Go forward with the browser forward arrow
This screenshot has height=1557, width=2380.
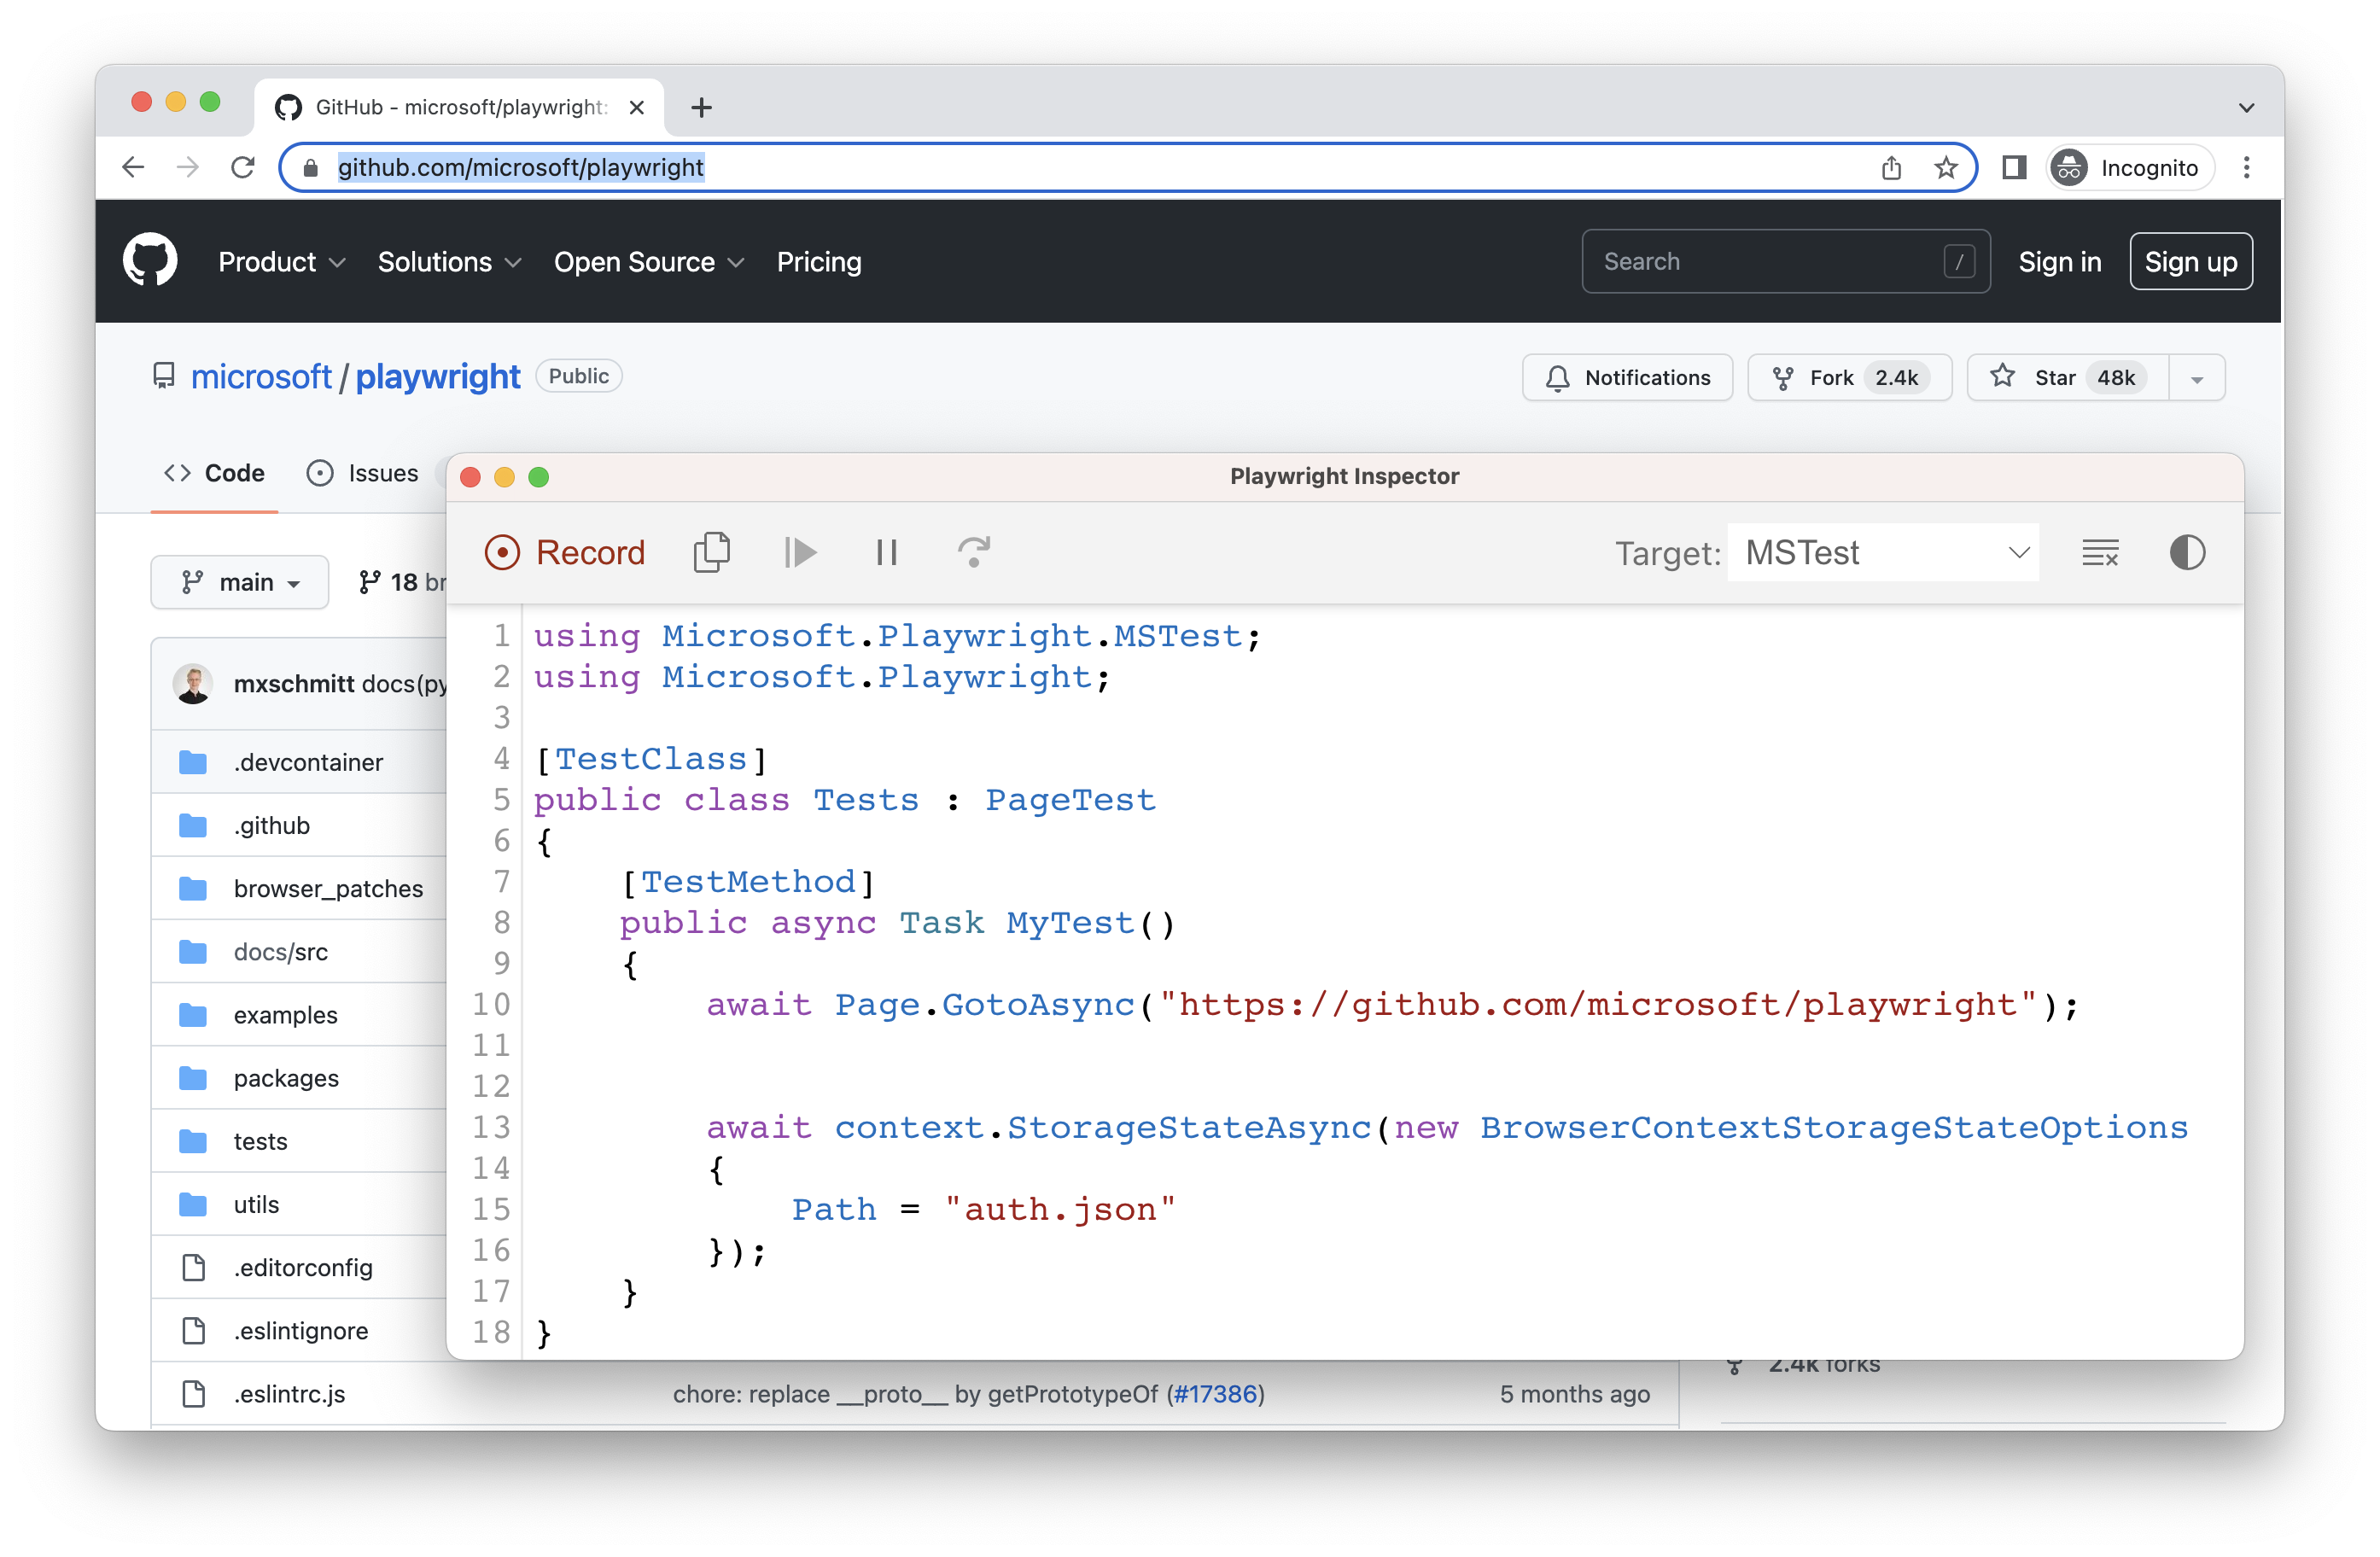pyautogui.click(x=187, y=167)
